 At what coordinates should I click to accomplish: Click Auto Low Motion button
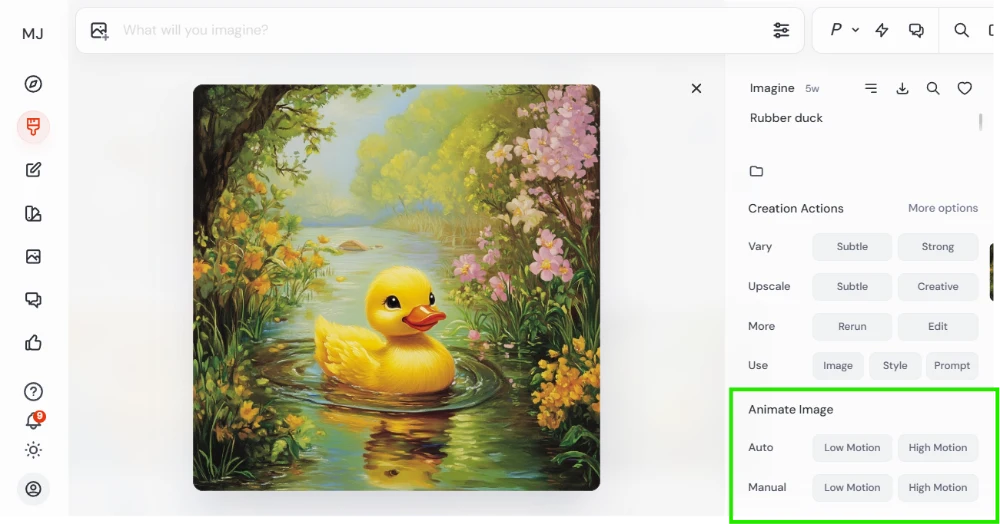852,448
